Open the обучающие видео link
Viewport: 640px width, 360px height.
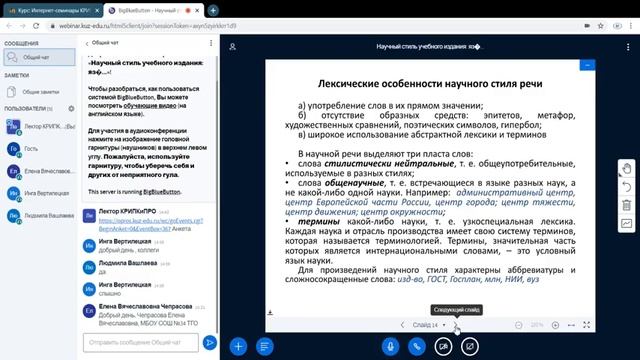[150, 105]
